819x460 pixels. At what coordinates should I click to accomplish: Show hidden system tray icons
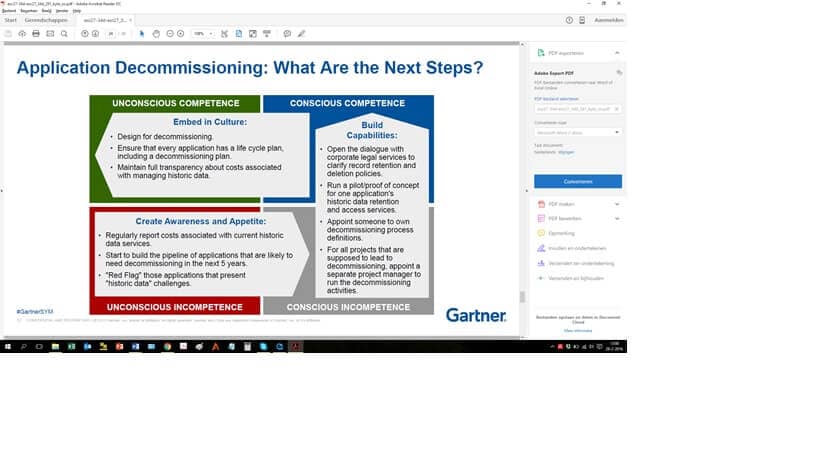click(x=552, y=346)
